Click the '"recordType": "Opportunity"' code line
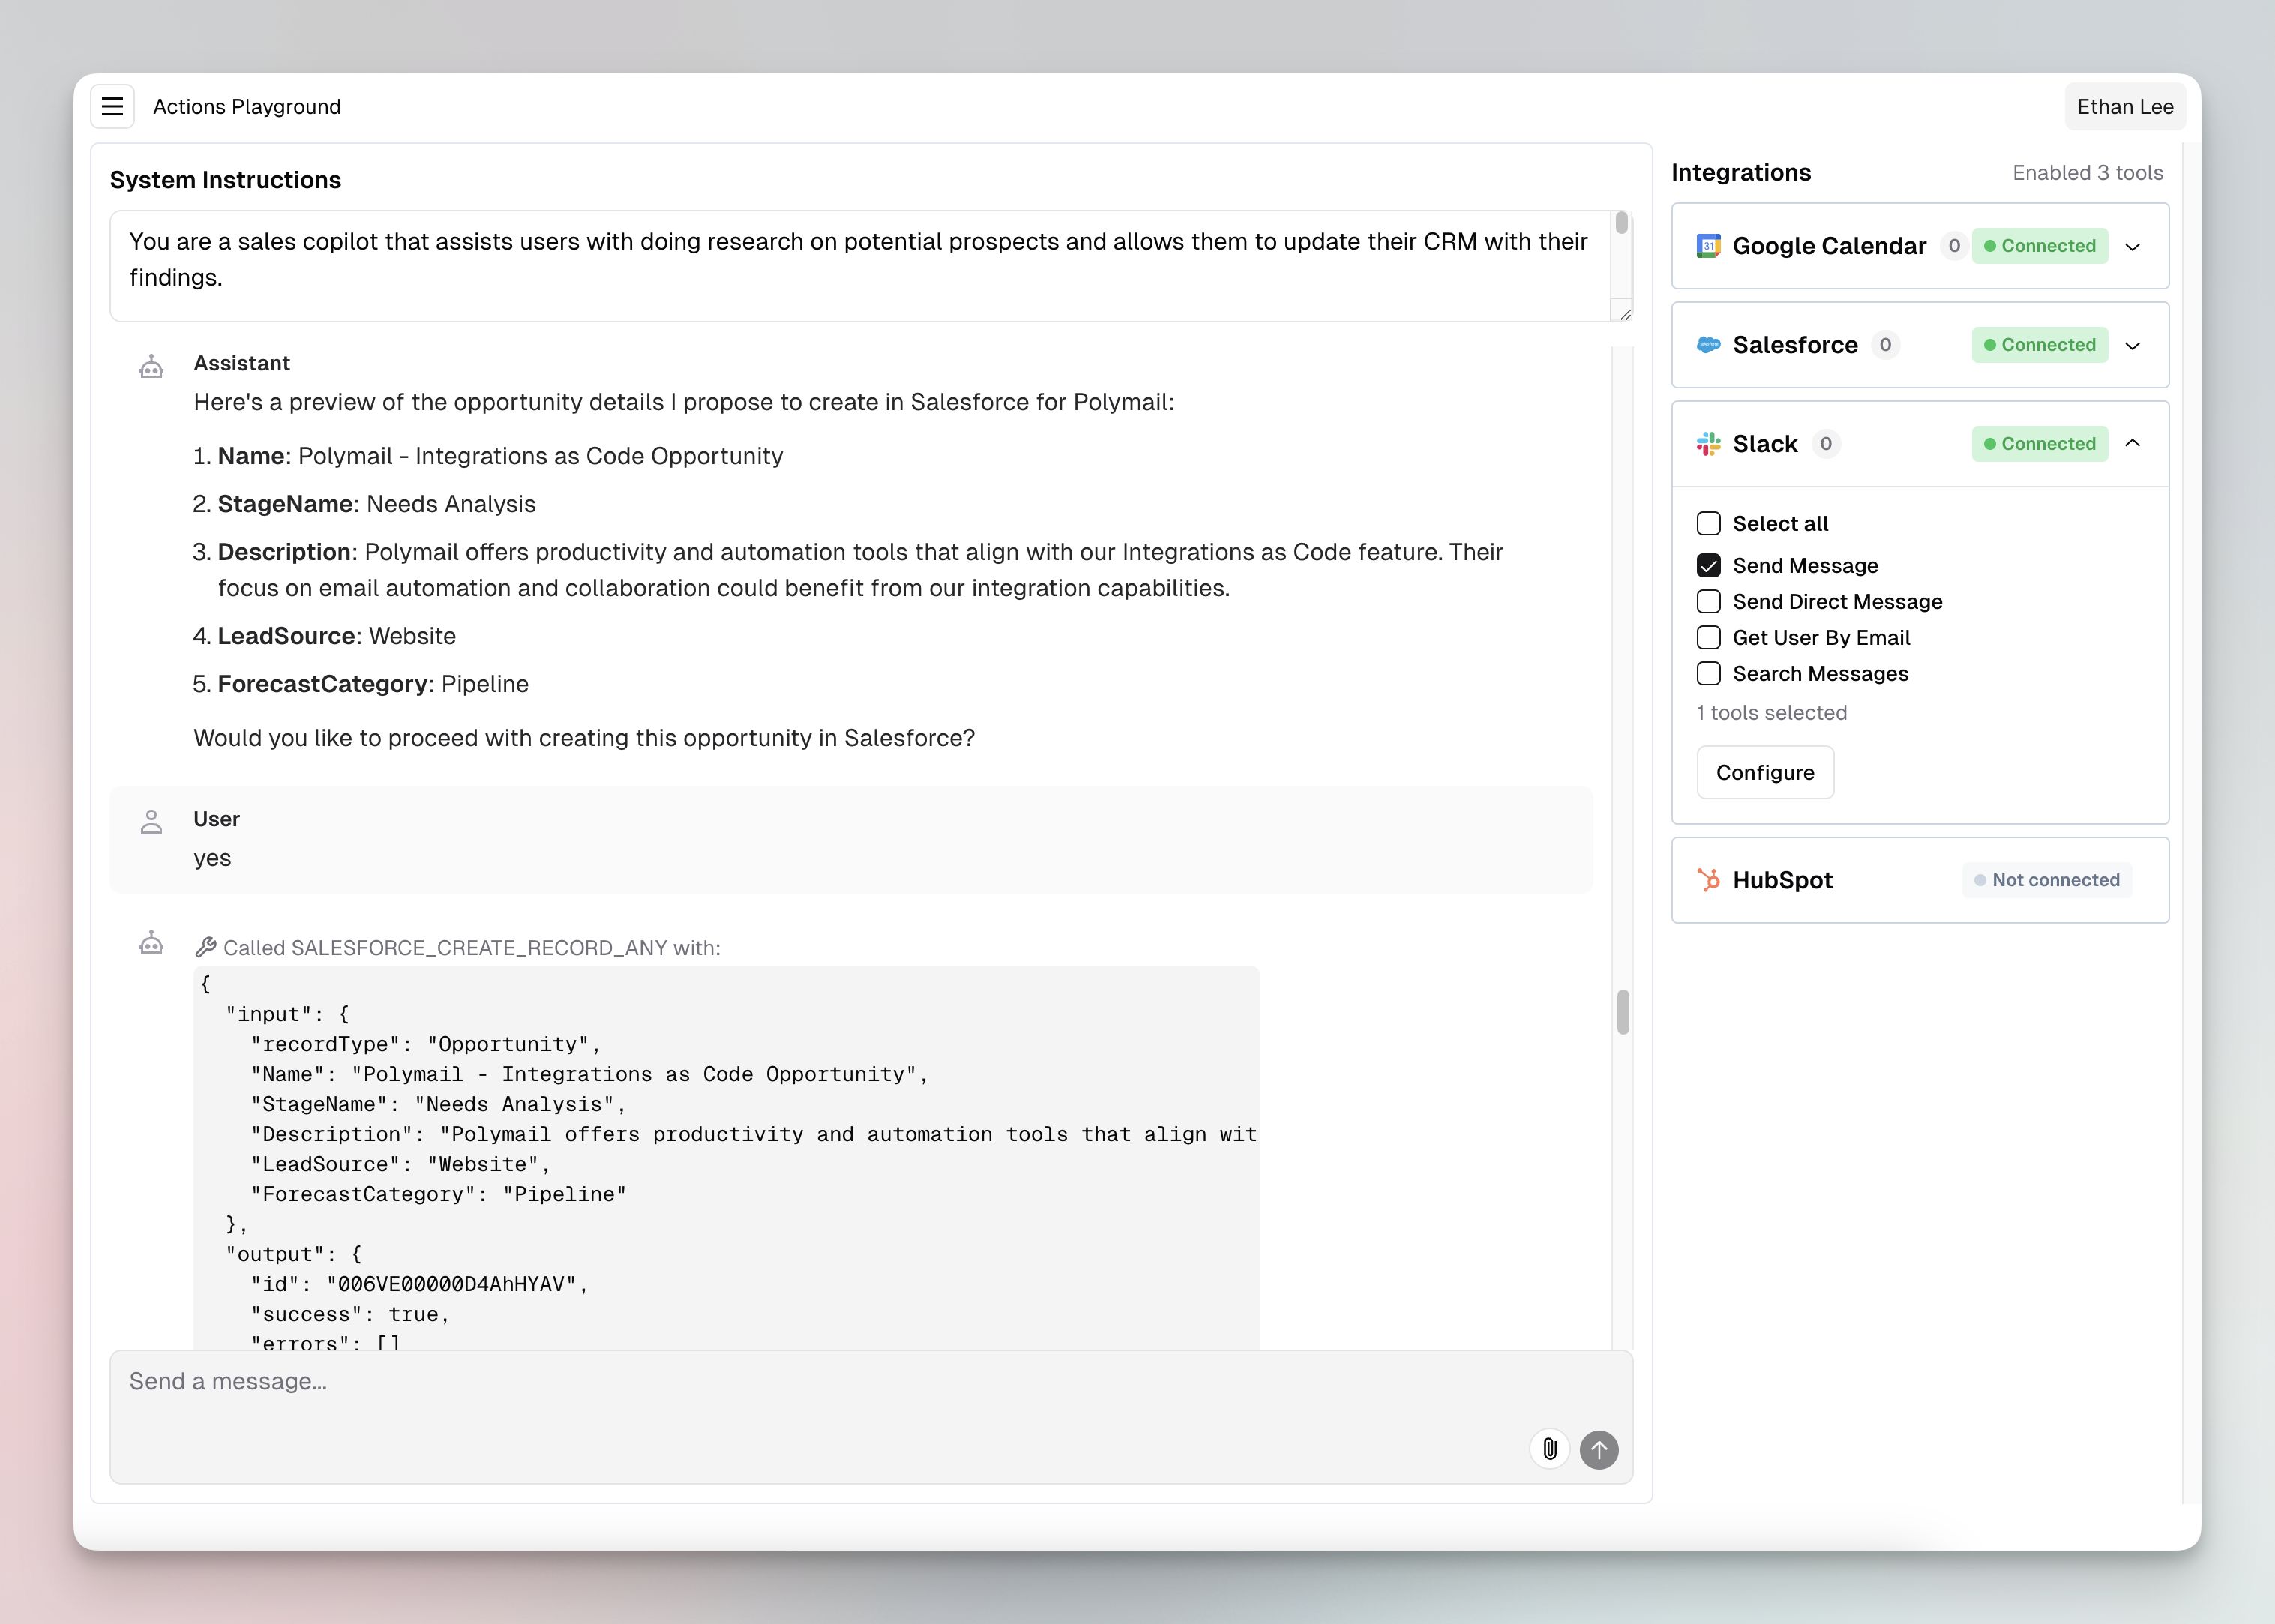The width and height of the screenshot is (2275, 1624). [x=426, y=1044]
